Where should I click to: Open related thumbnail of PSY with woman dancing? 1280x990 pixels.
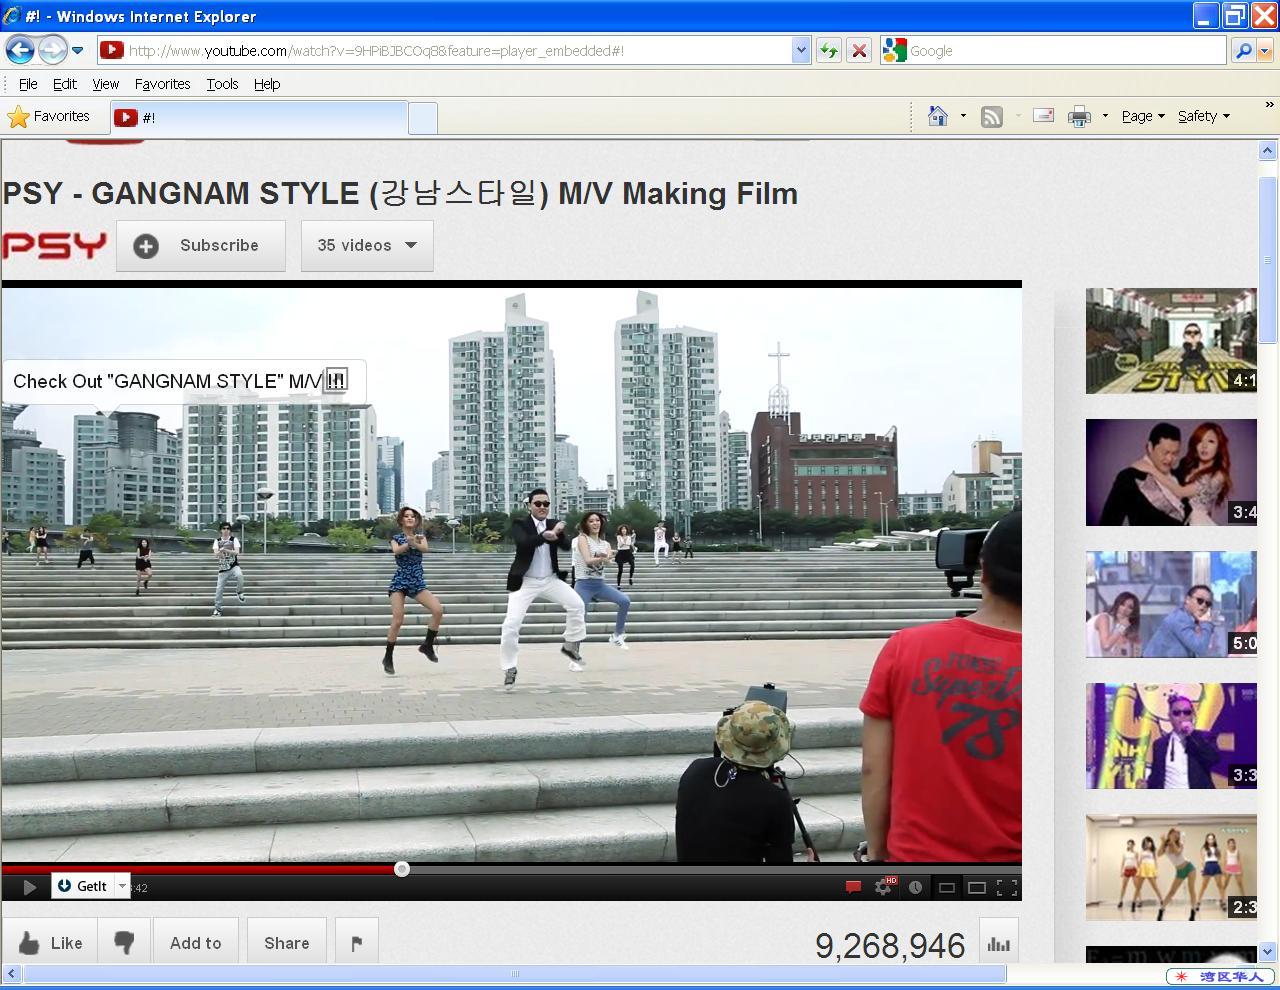pyautogui.click(x=1171, y=472)
